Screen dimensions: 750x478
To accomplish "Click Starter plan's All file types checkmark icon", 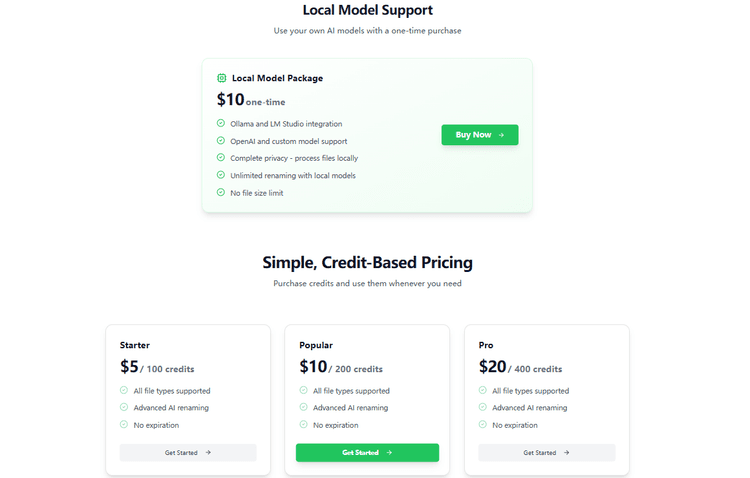I will click(124, 391).
